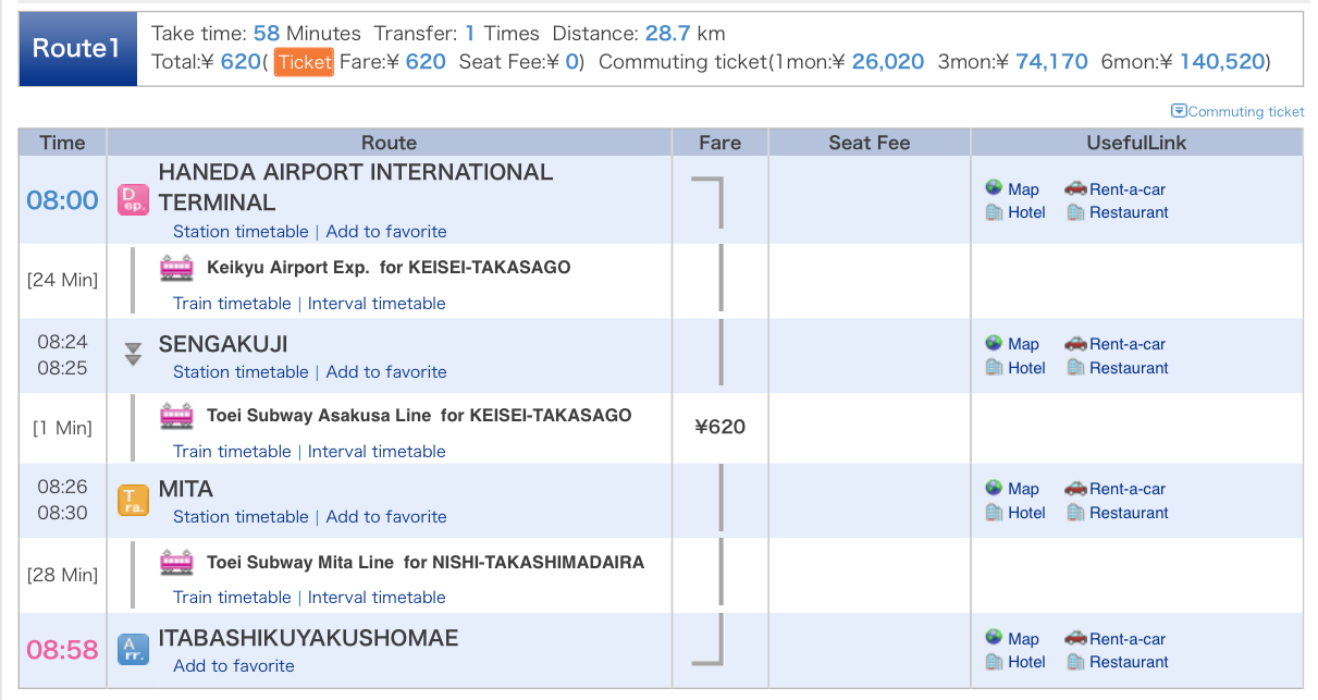The width and height of the screenshot is (1318, 700).
Task: Click the 6mon commuting ticket price 140,520
Action: (x=1222, y=62)
